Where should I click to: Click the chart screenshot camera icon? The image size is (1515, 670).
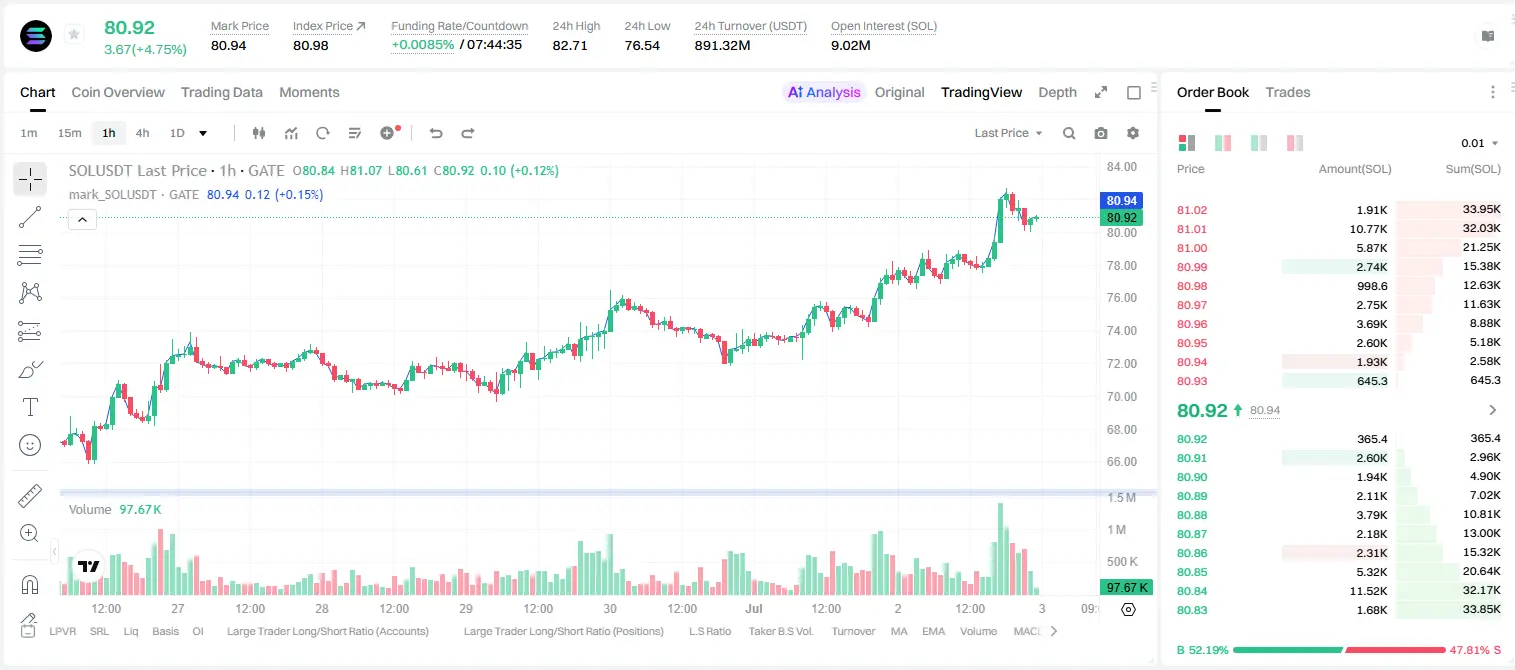1101,133
